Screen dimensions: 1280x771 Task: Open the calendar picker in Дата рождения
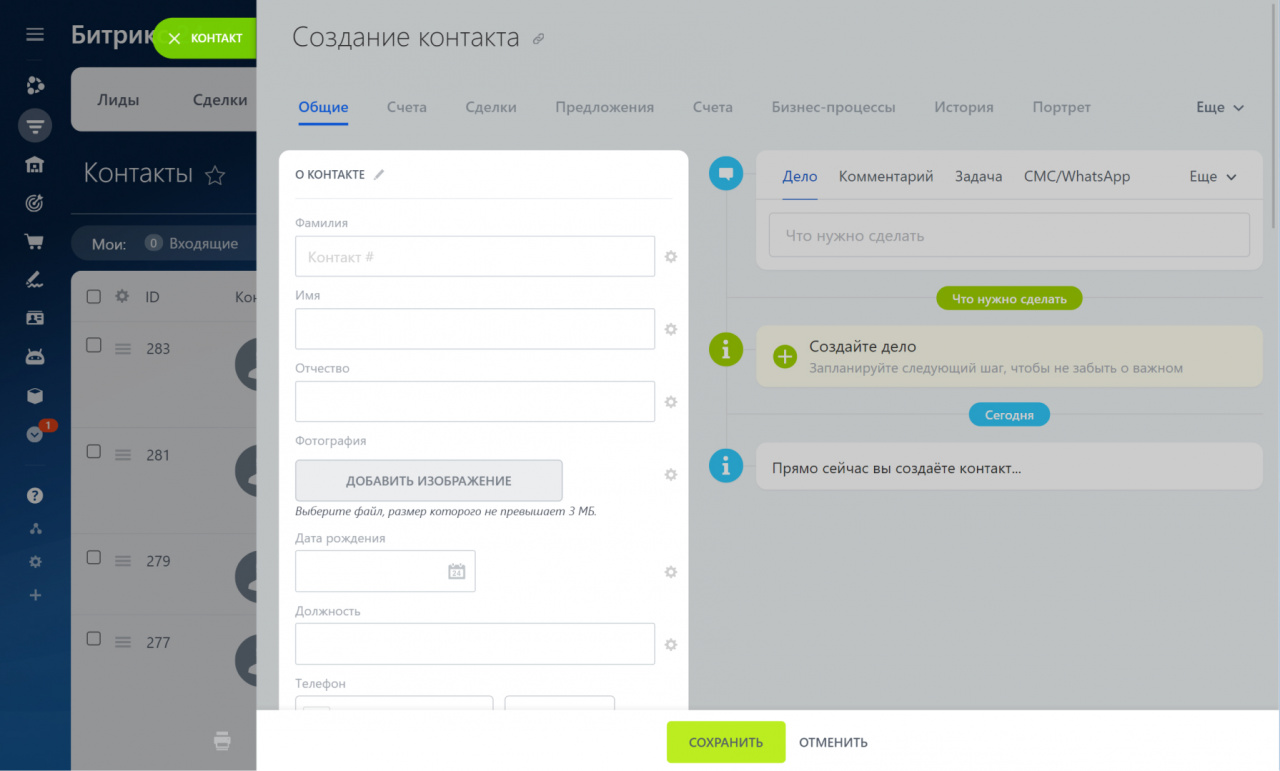click(x=456, y=571)
